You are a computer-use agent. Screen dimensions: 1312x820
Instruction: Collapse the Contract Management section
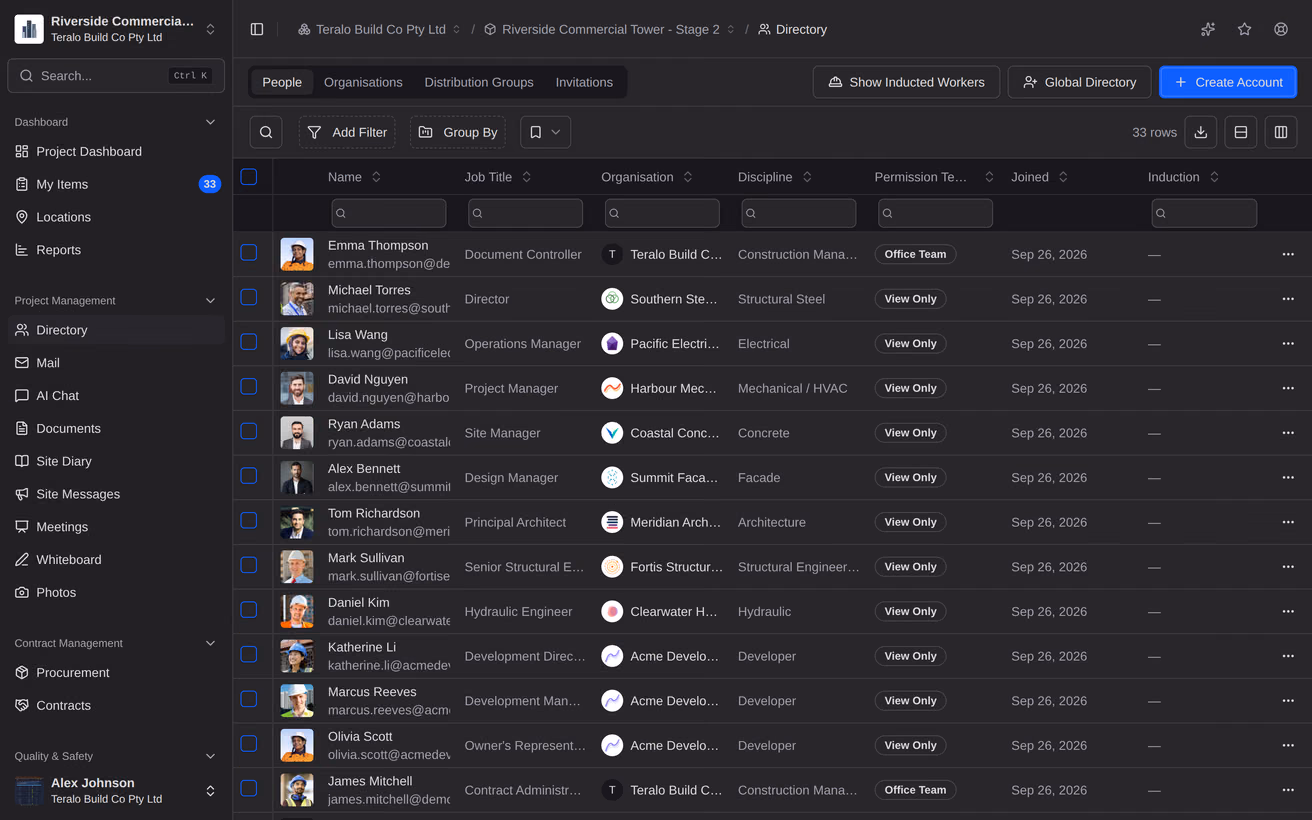point(210,644)
